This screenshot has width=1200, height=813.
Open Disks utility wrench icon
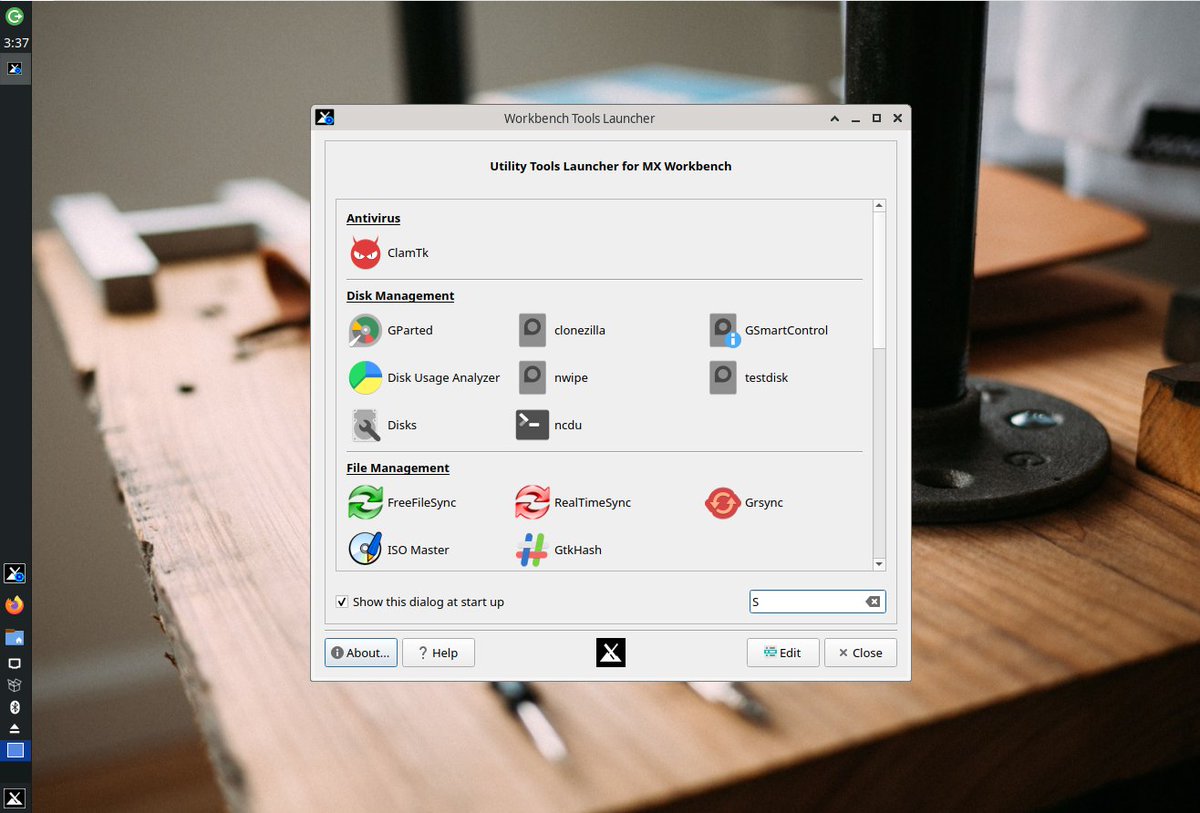[365, 425]
